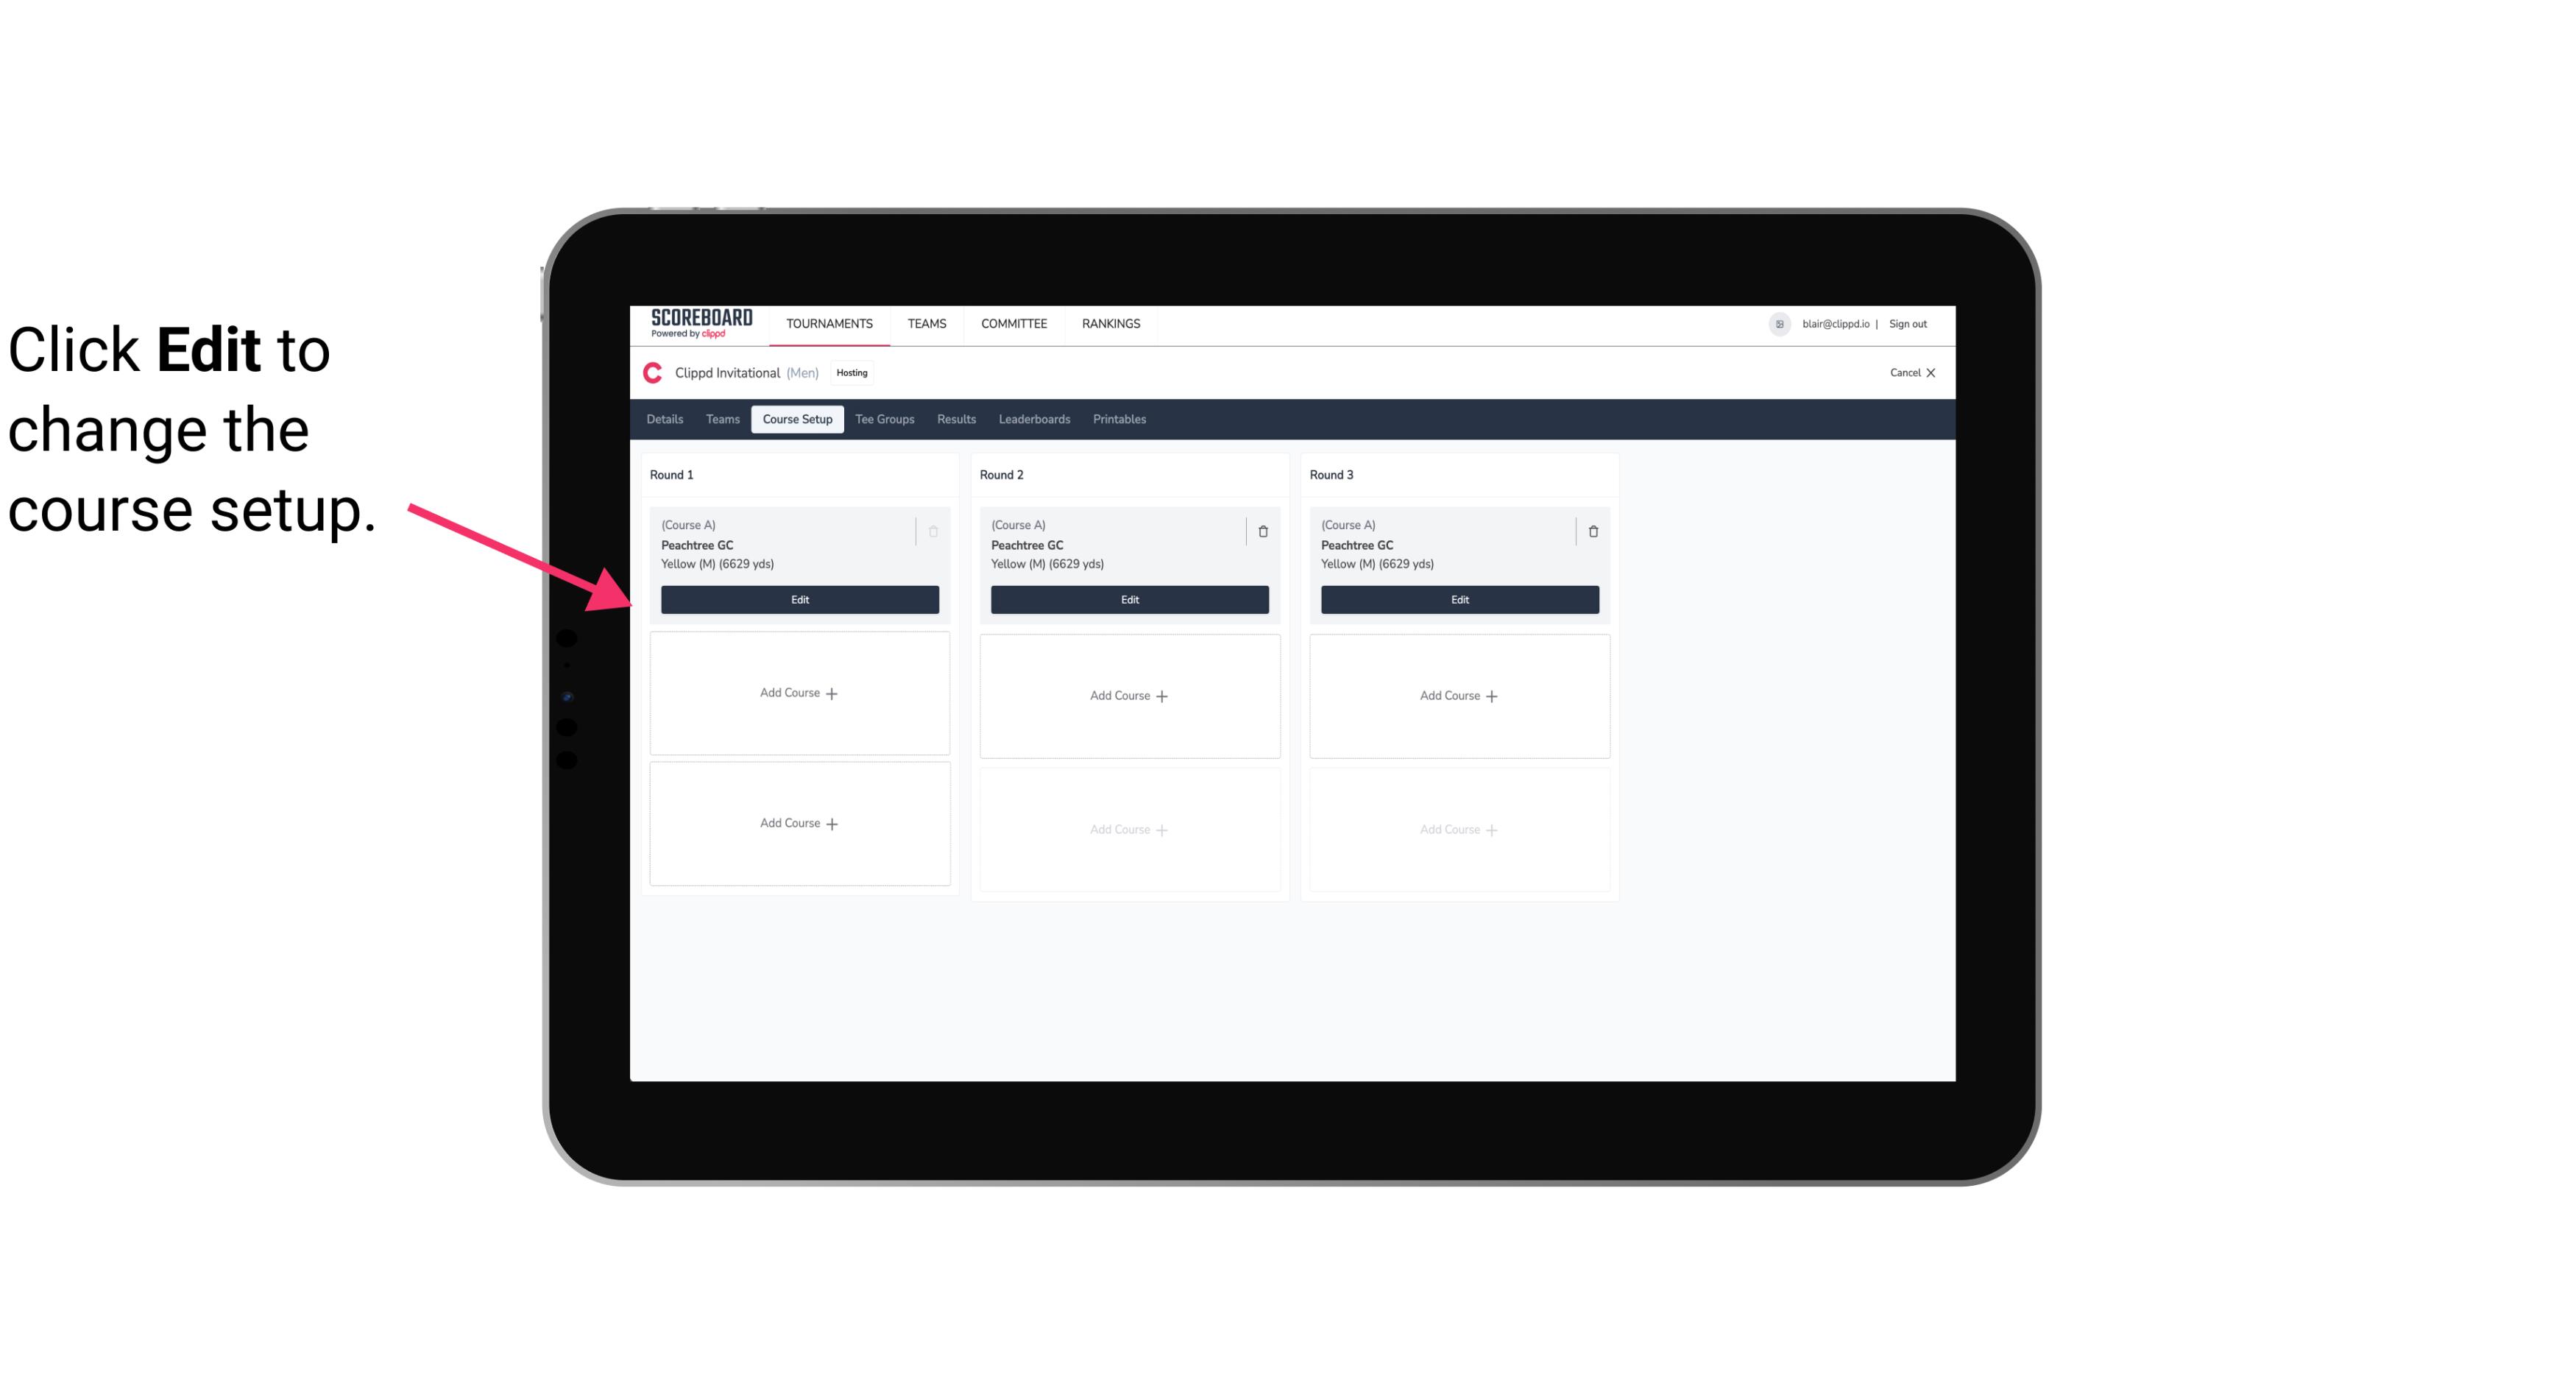Click the Course Setup tab
Viewport: 2576px width, 1386px height.
click(796, 418)
